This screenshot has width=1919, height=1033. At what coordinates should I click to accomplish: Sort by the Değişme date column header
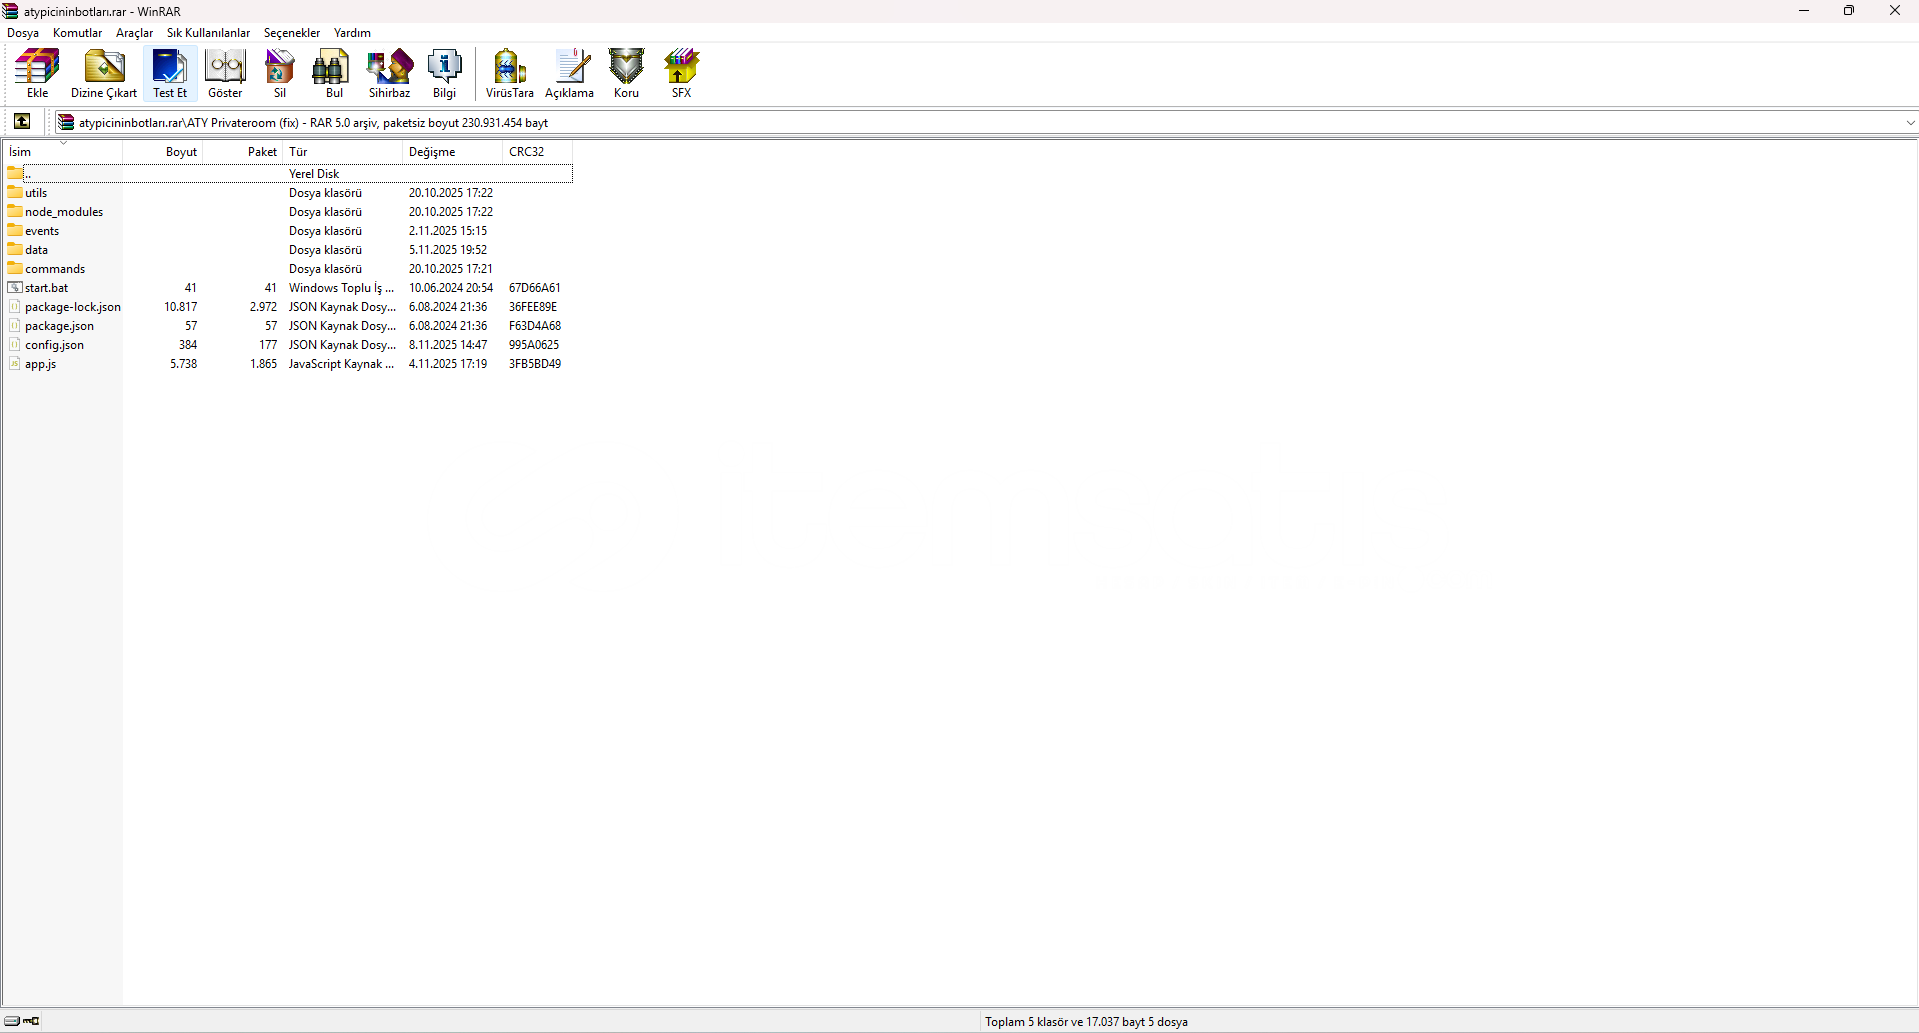coord(432,152)
